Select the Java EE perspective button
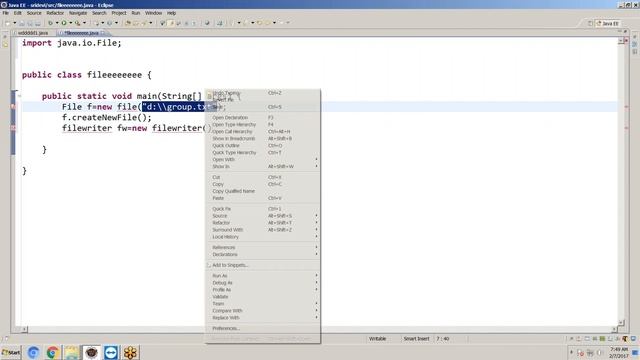The height and width of the screenshot is (360, 640). (608, 23)
